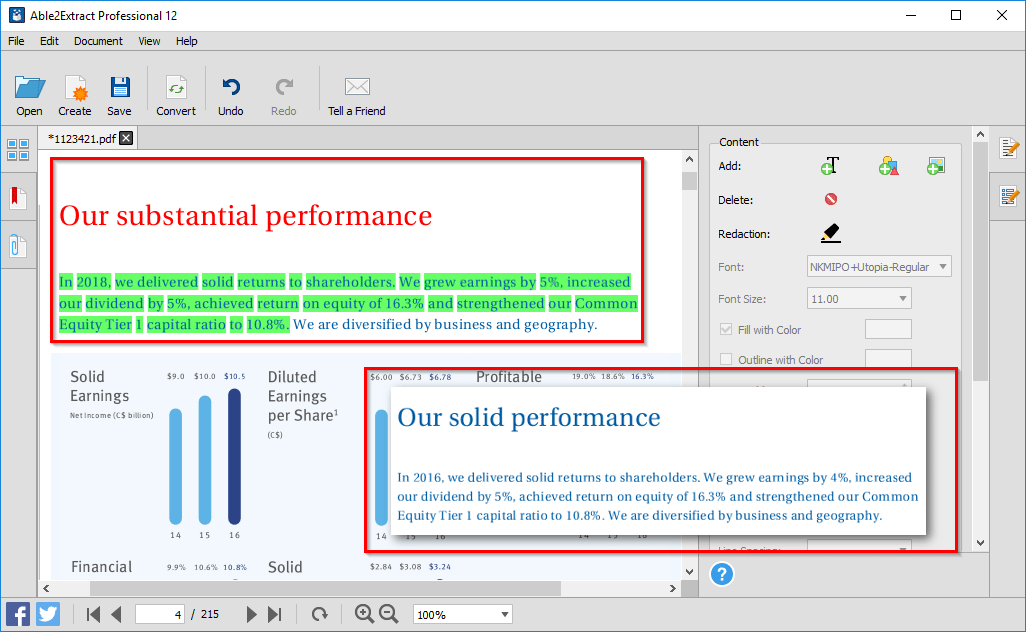Image resolution: width=1026 pixels, height=632 pixels.
Task: Open the Edit menu
Action: [49, 41]
